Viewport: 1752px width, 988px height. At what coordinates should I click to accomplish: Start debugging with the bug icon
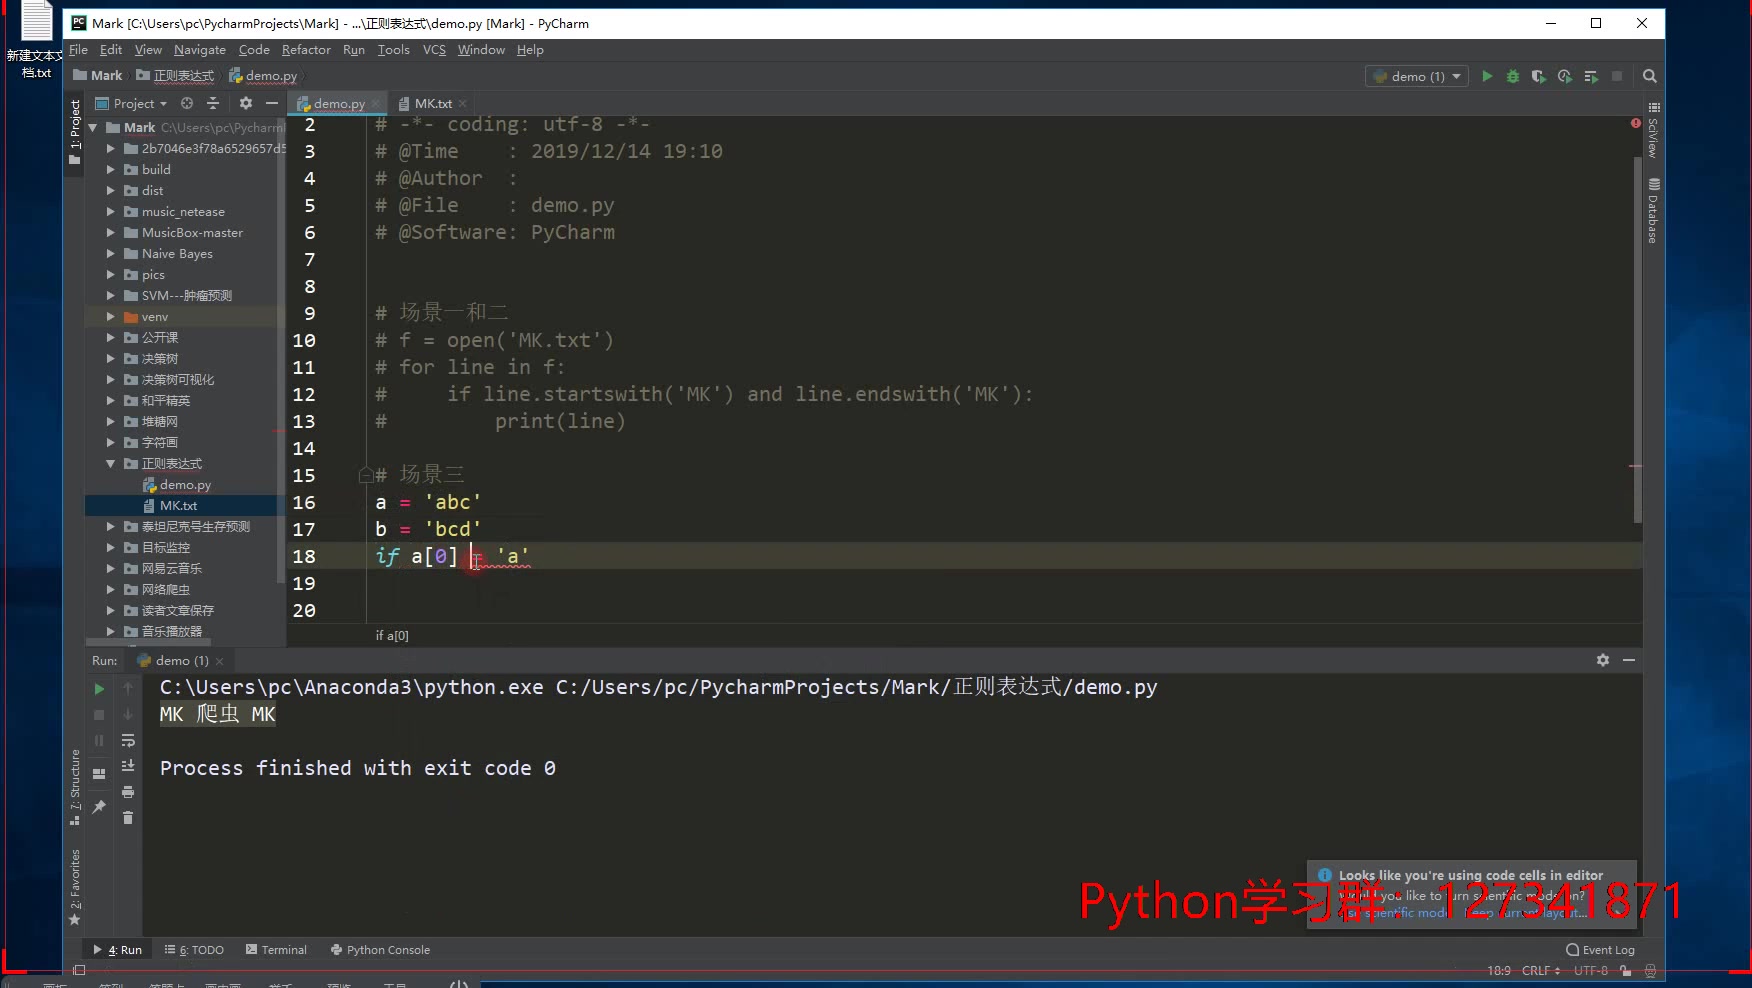point(1513,75)
